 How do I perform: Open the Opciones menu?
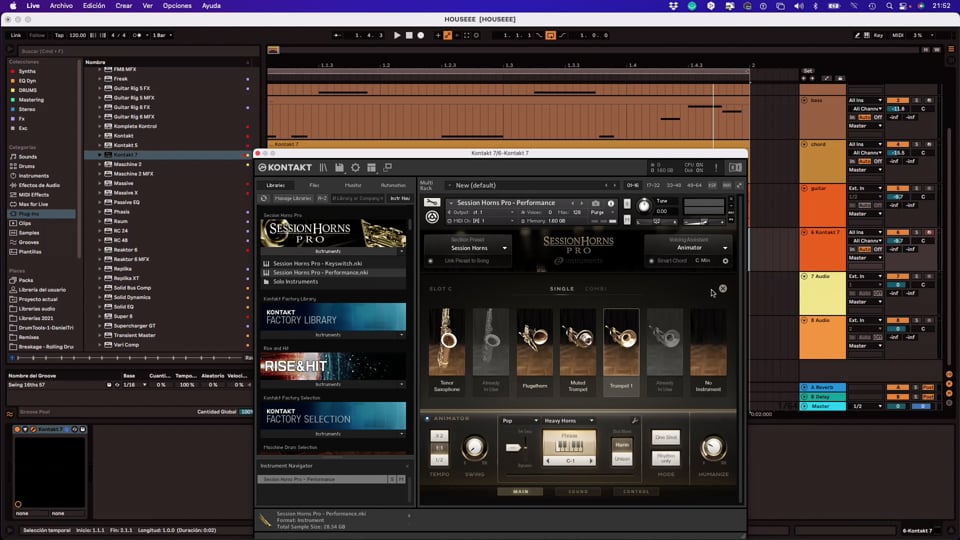tap(177, 6)
